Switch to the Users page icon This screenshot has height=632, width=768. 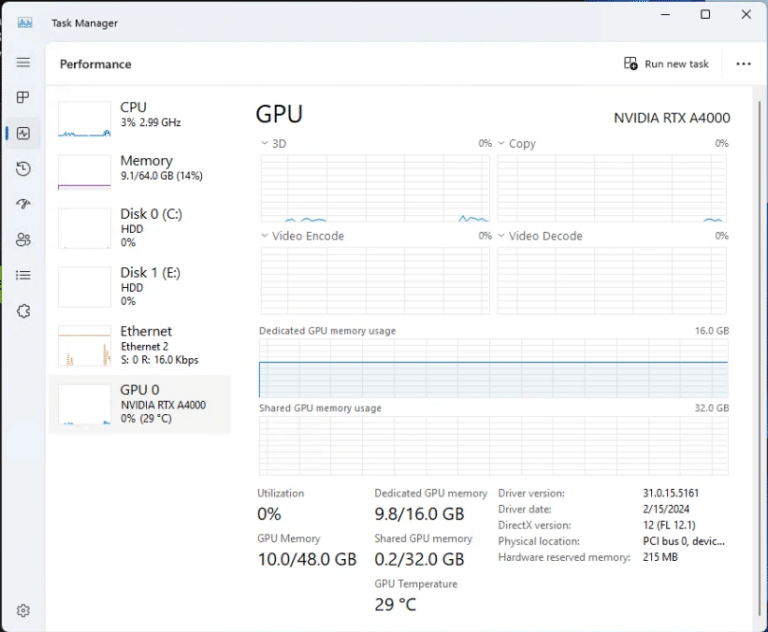(23, 240)
